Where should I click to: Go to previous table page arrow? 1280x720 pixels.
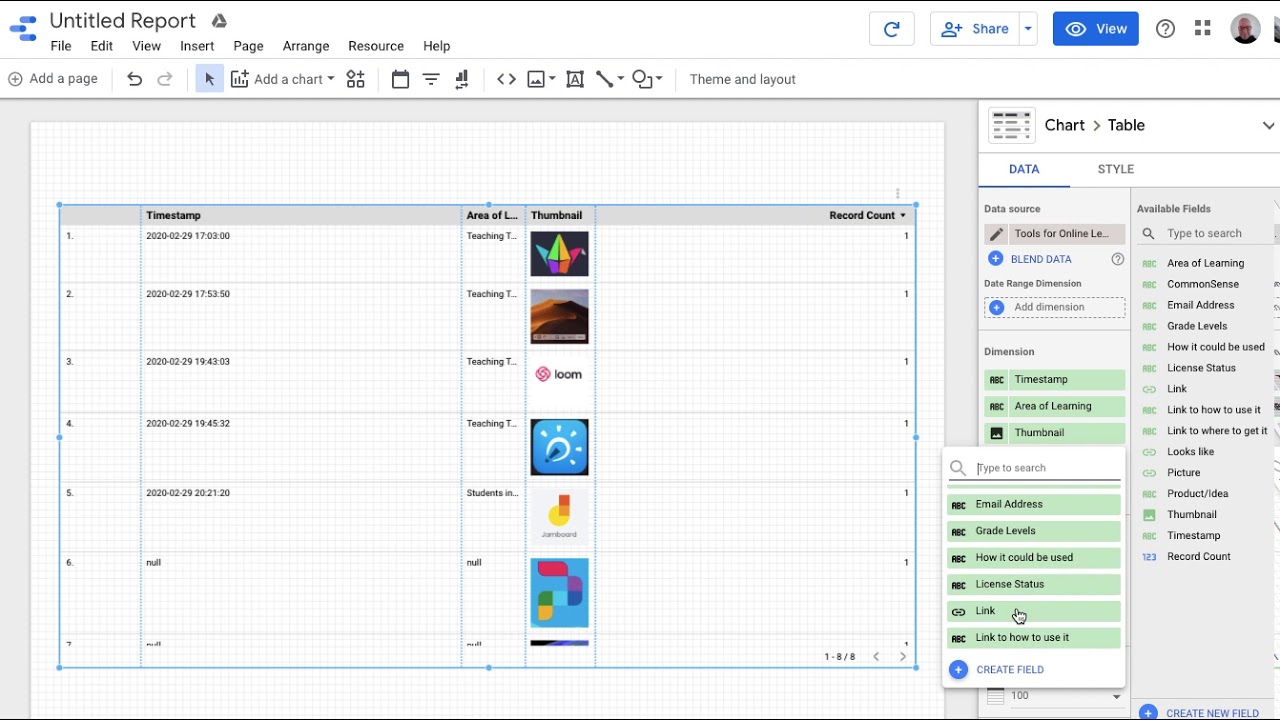pos(876,657)
